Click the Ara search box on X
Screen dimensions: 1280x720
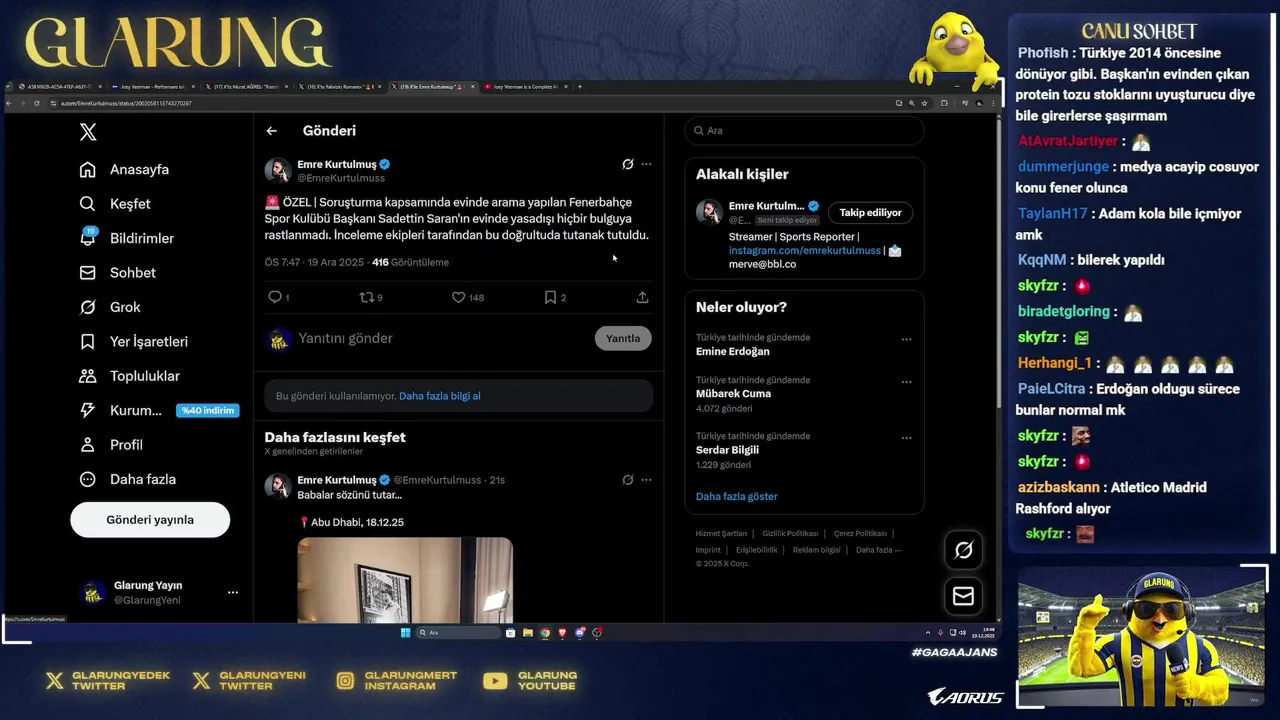click(804, 131)
